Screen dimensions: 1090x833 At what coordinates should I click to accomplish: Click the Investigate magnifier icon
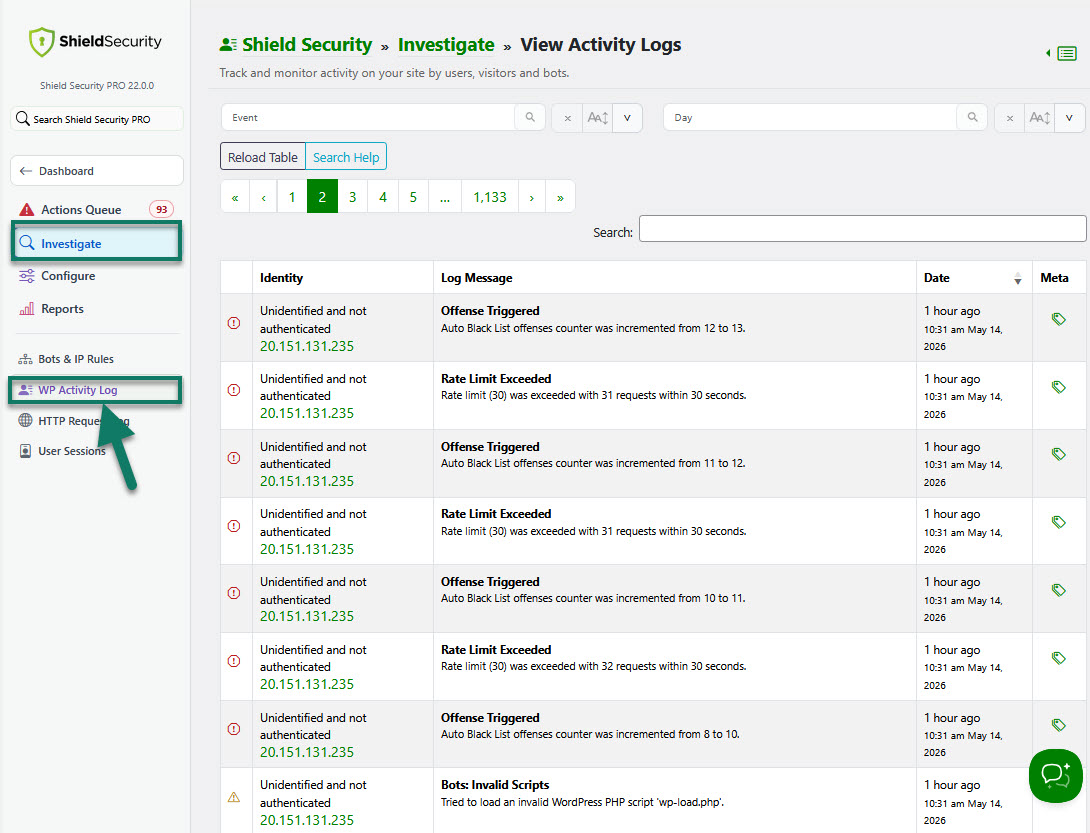[26, 243]
